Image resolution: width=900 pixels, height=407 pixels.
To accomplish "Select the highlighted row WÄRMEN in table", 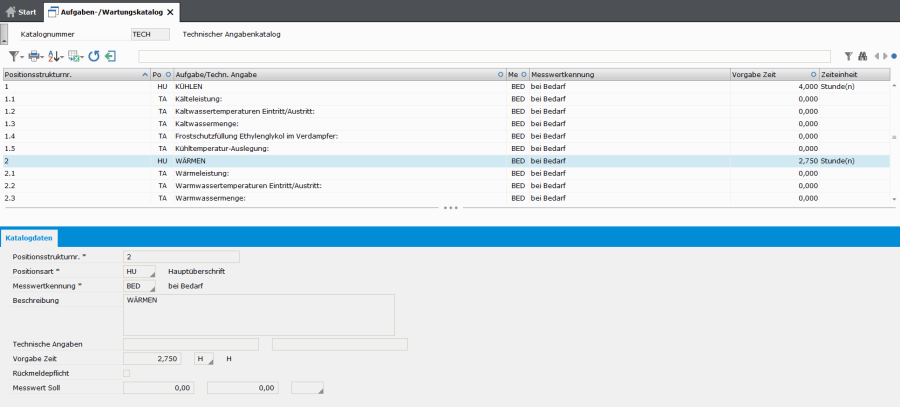I will coord(447,161).
